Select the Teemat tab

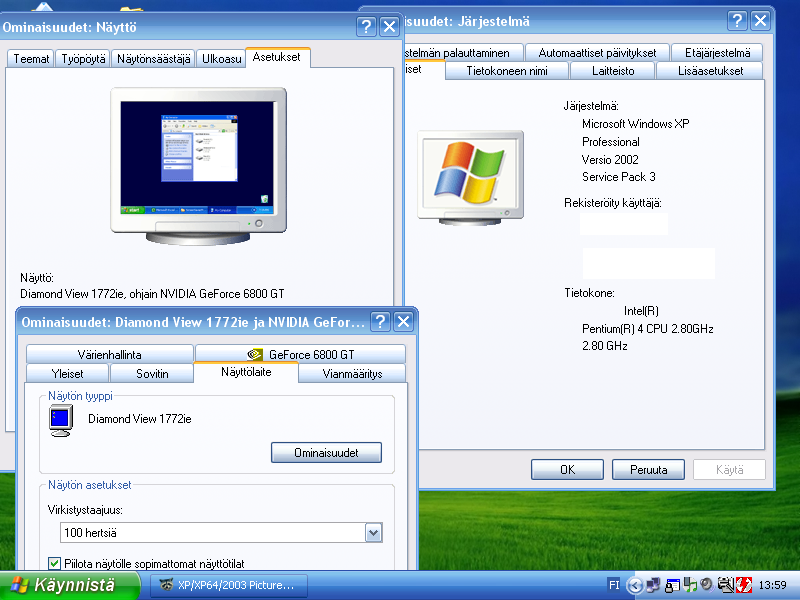click(31, 59)
